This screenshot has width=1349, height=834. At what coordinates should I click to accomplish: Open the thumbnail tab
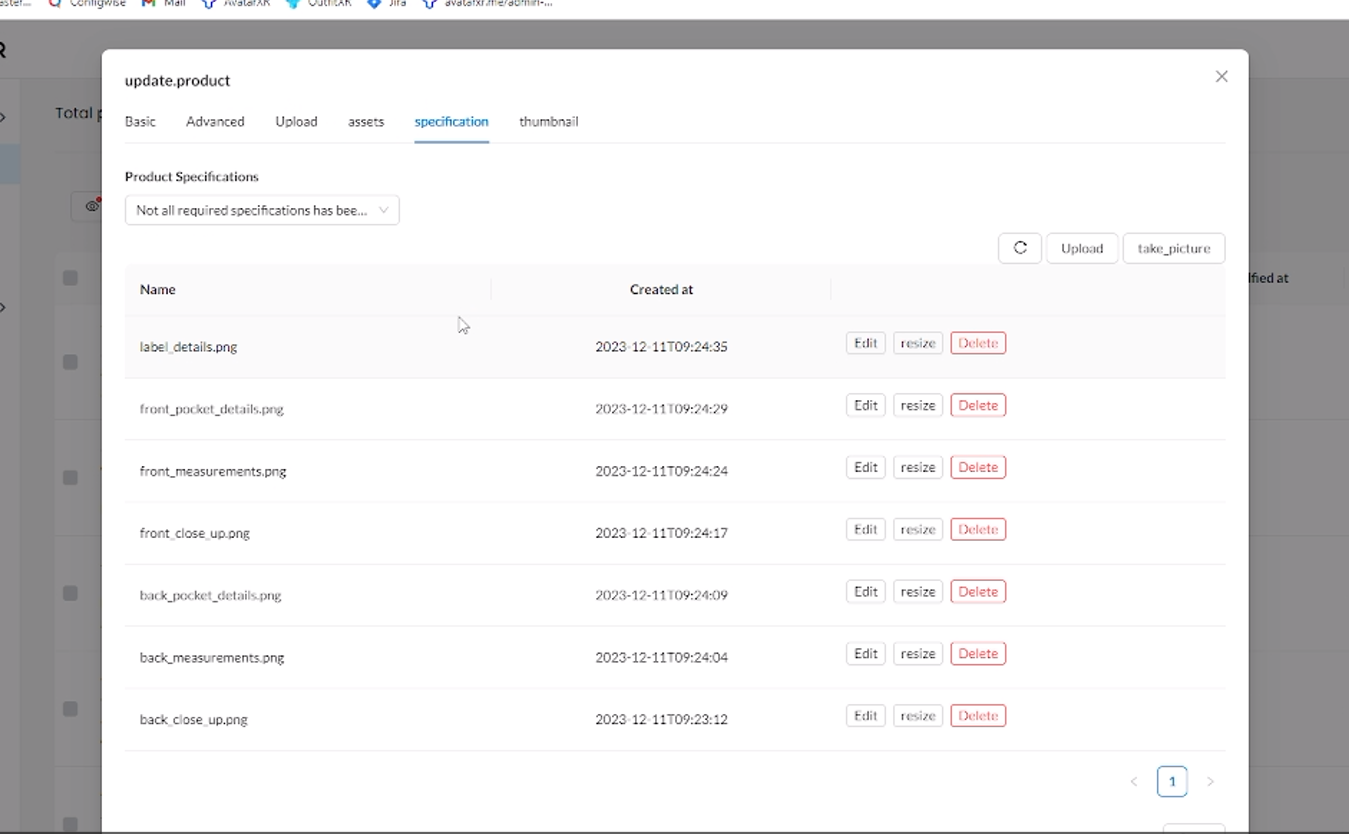click(x=548, y=121)
